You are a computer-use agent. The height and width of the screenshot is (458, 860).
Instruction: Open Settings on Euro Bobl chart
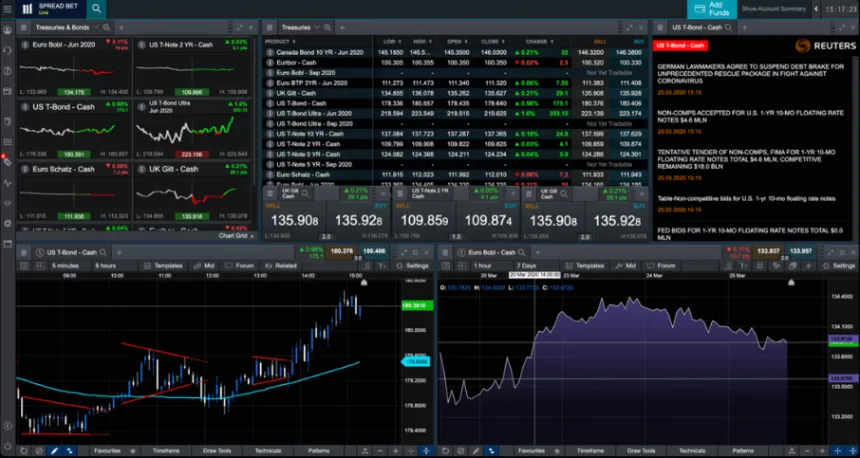point(839,265)
